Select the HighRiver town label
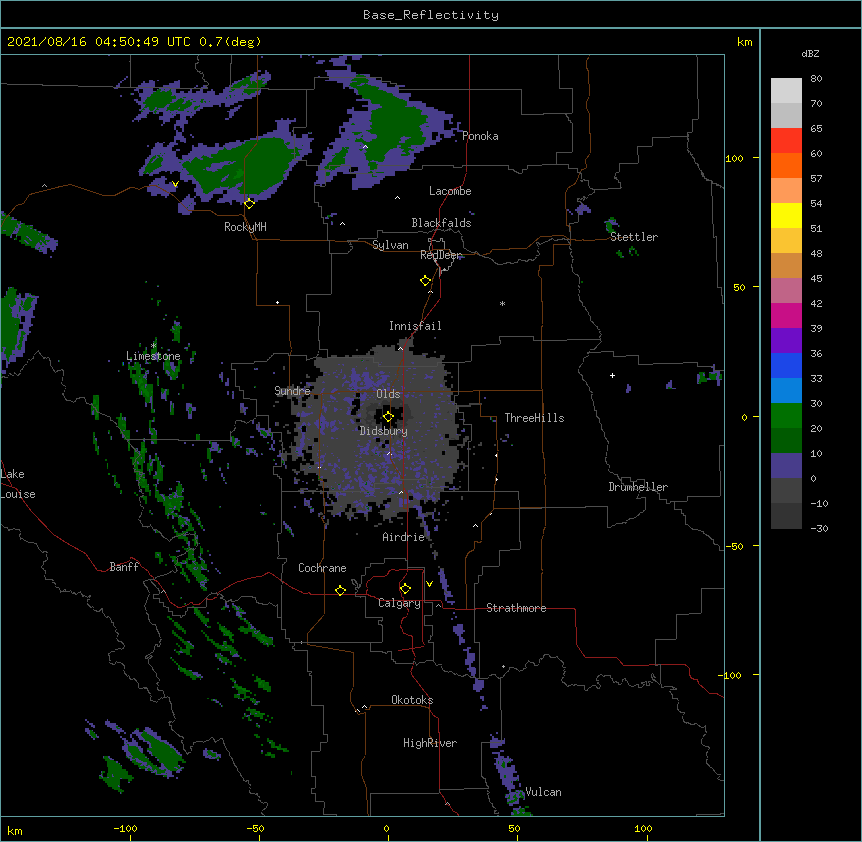Screen dimensions: 862x842 pos(430,743)
